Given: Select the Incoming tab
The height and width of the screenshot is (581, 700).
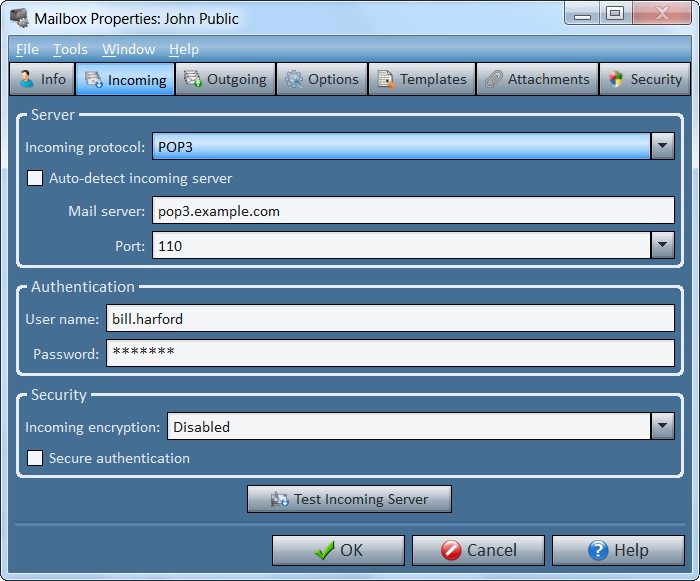Looking at the screenshot, I should pyautogui.click(x=125, y=79).
